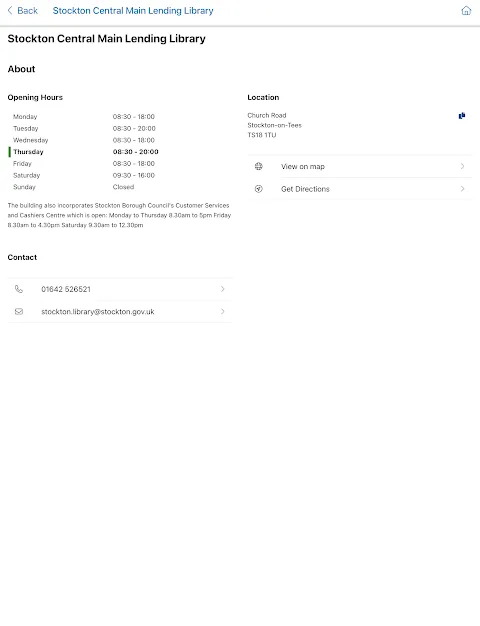
Task: Call 01642 526521
Action: [x=120, y=289]
